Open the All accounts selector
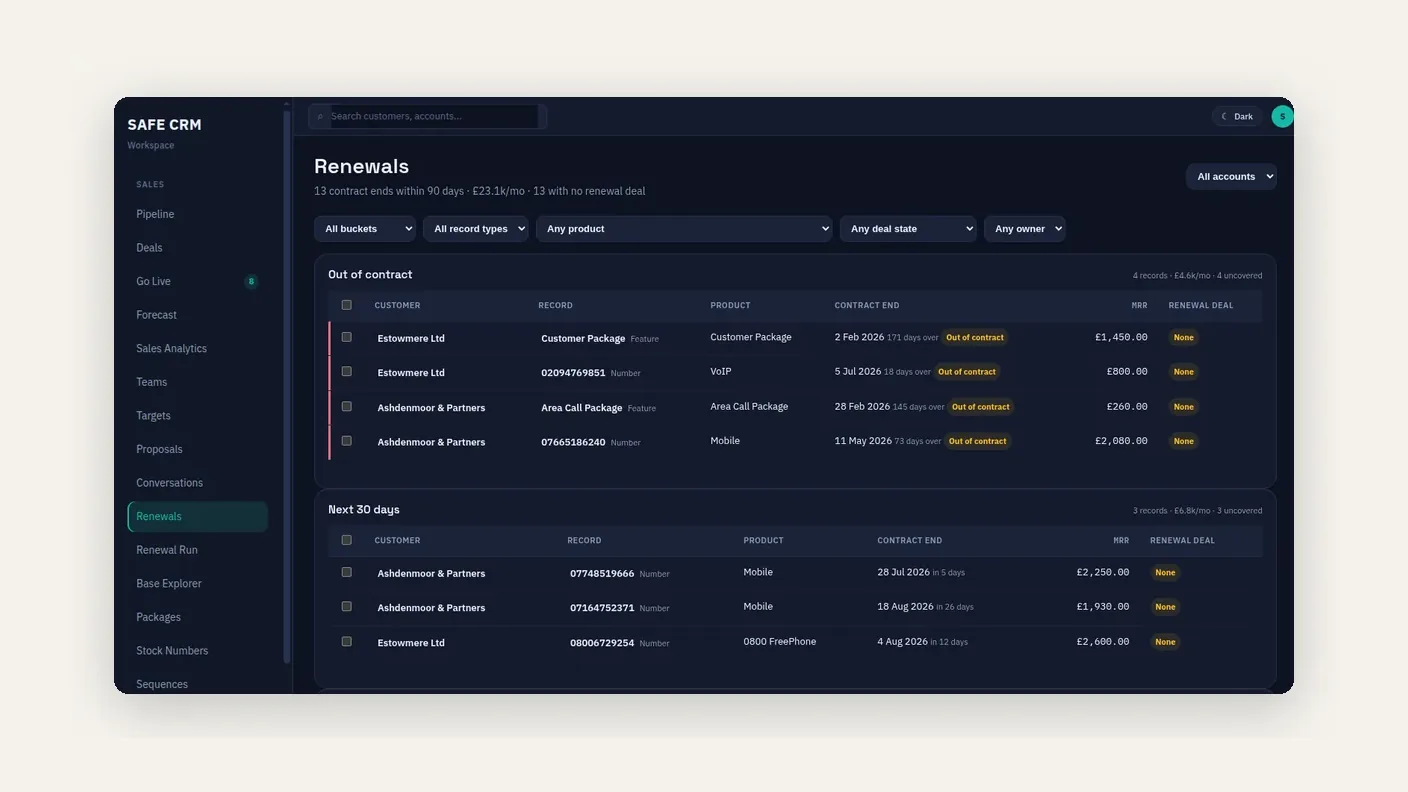The height and width of the screenshot is (792, 1408). click(1231, 177)
